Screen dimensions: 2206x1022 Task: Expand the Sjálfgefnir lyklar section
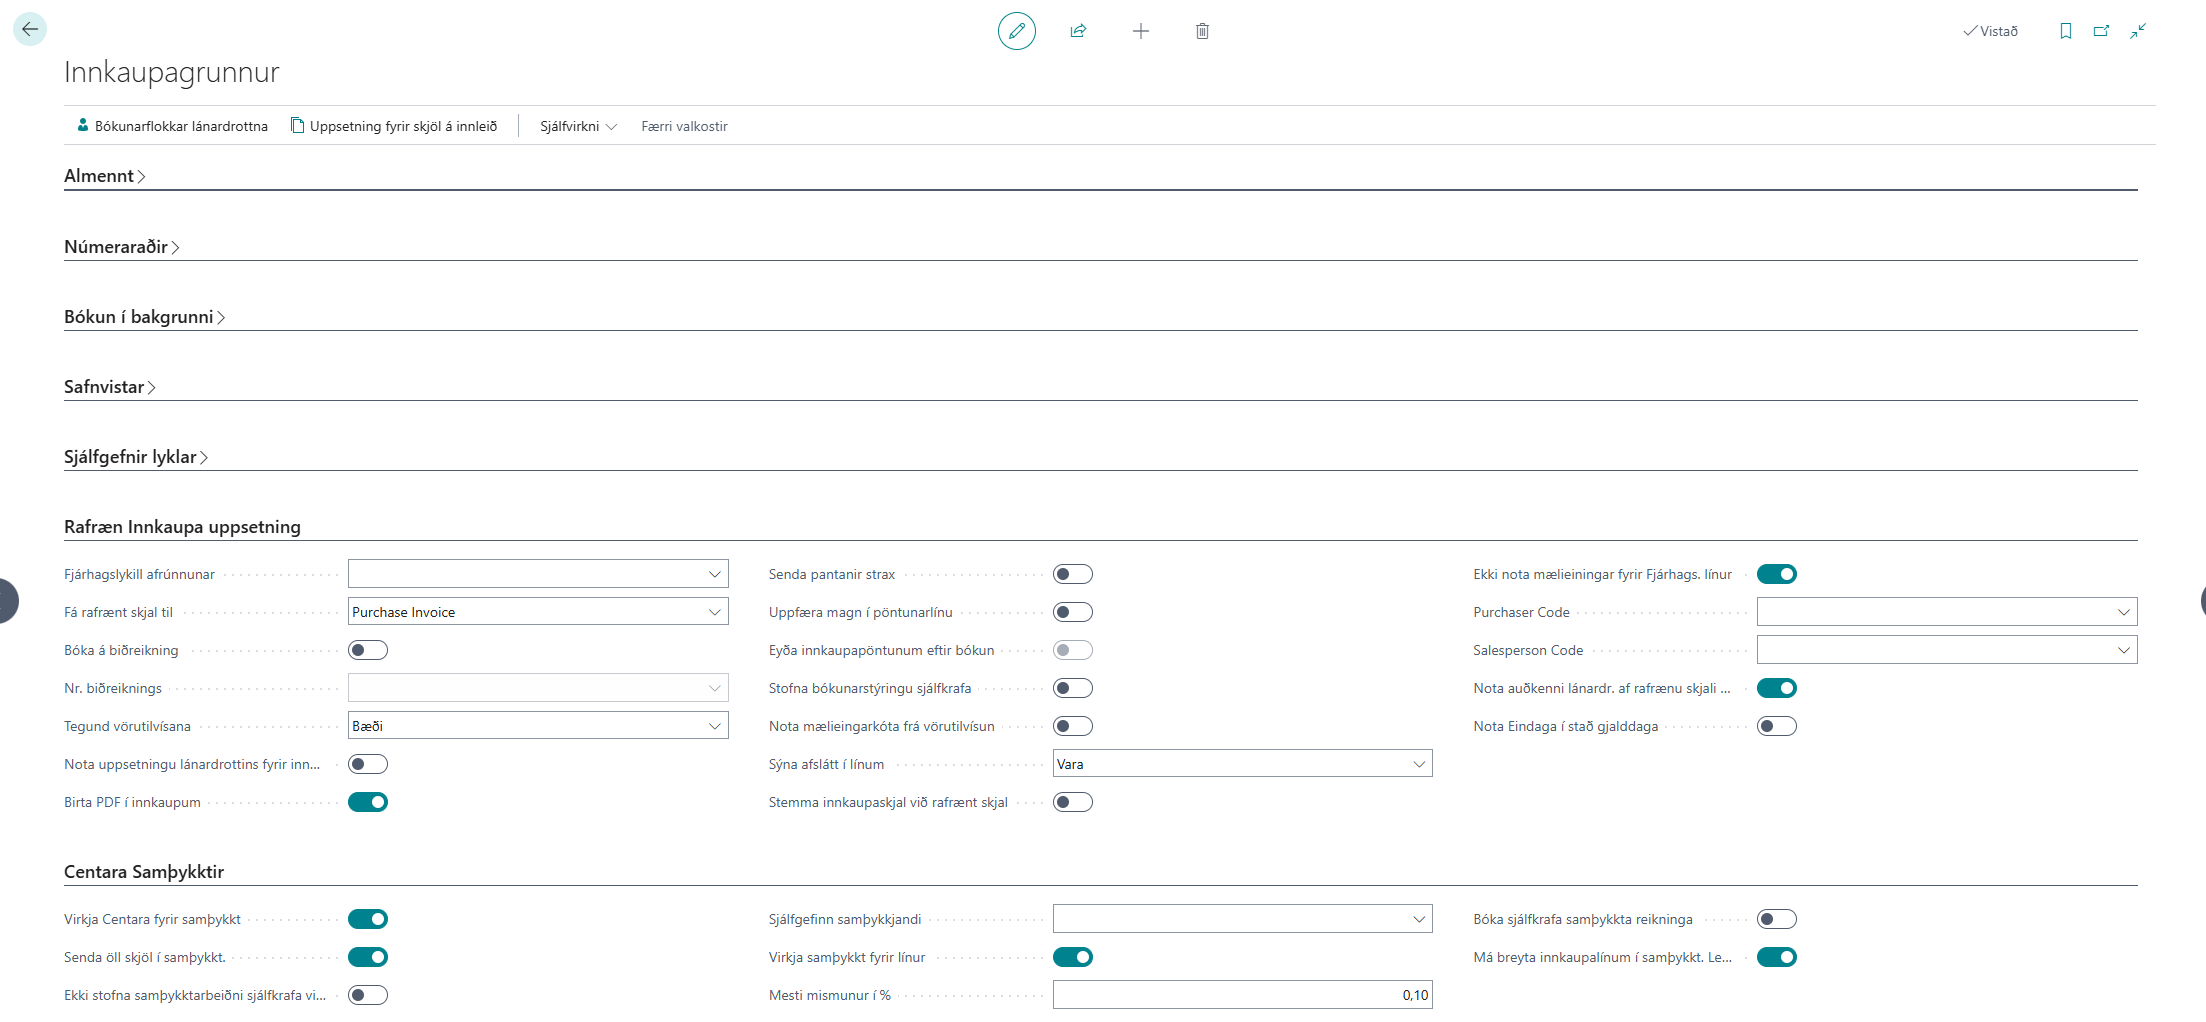click(136, 457)
